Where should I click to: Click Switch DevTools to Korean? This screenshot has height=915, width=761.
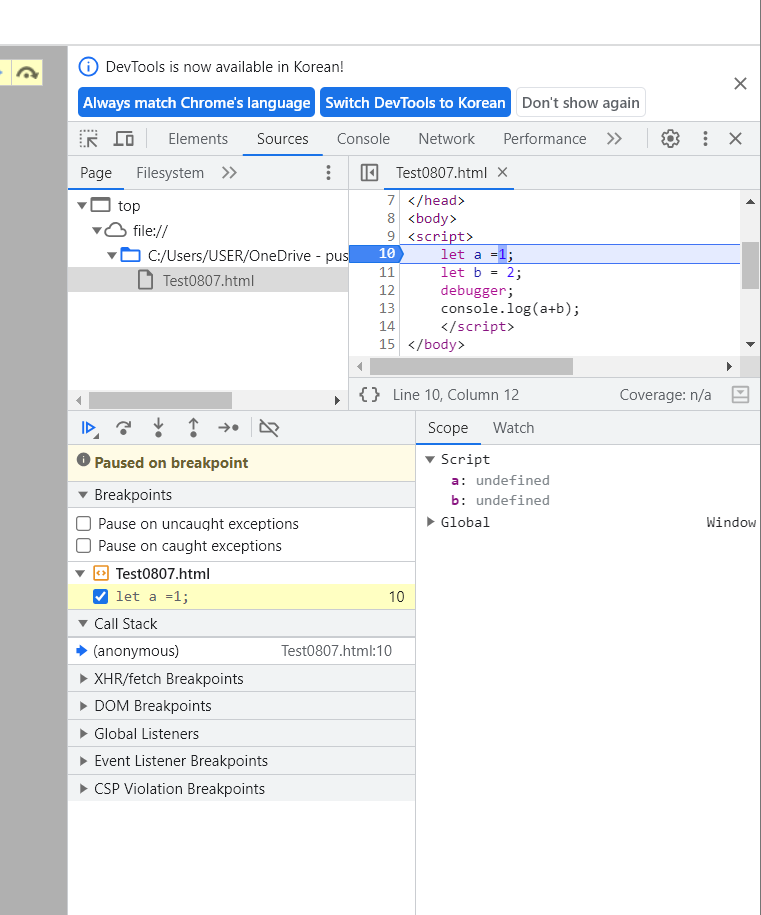415,103
